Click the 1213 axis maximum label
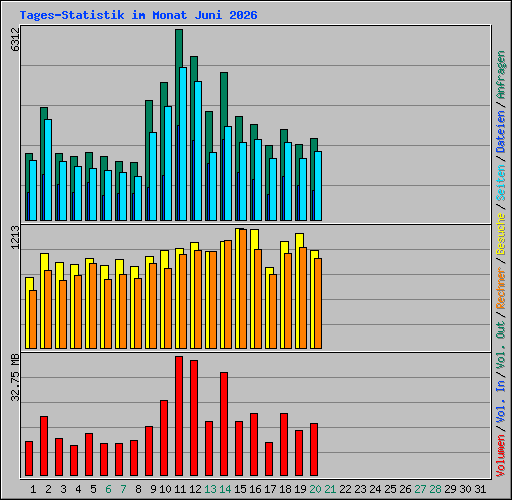 point(15,237)
